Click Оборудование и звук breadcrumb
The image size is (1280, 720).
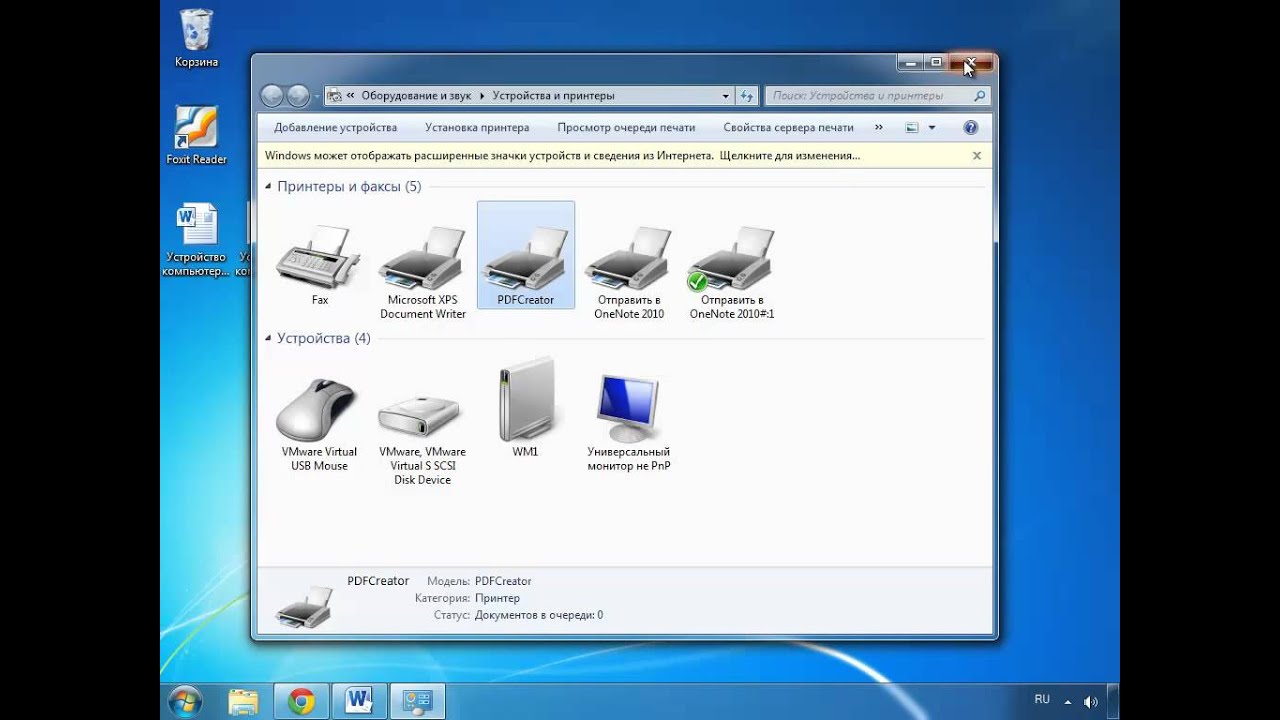416,96
